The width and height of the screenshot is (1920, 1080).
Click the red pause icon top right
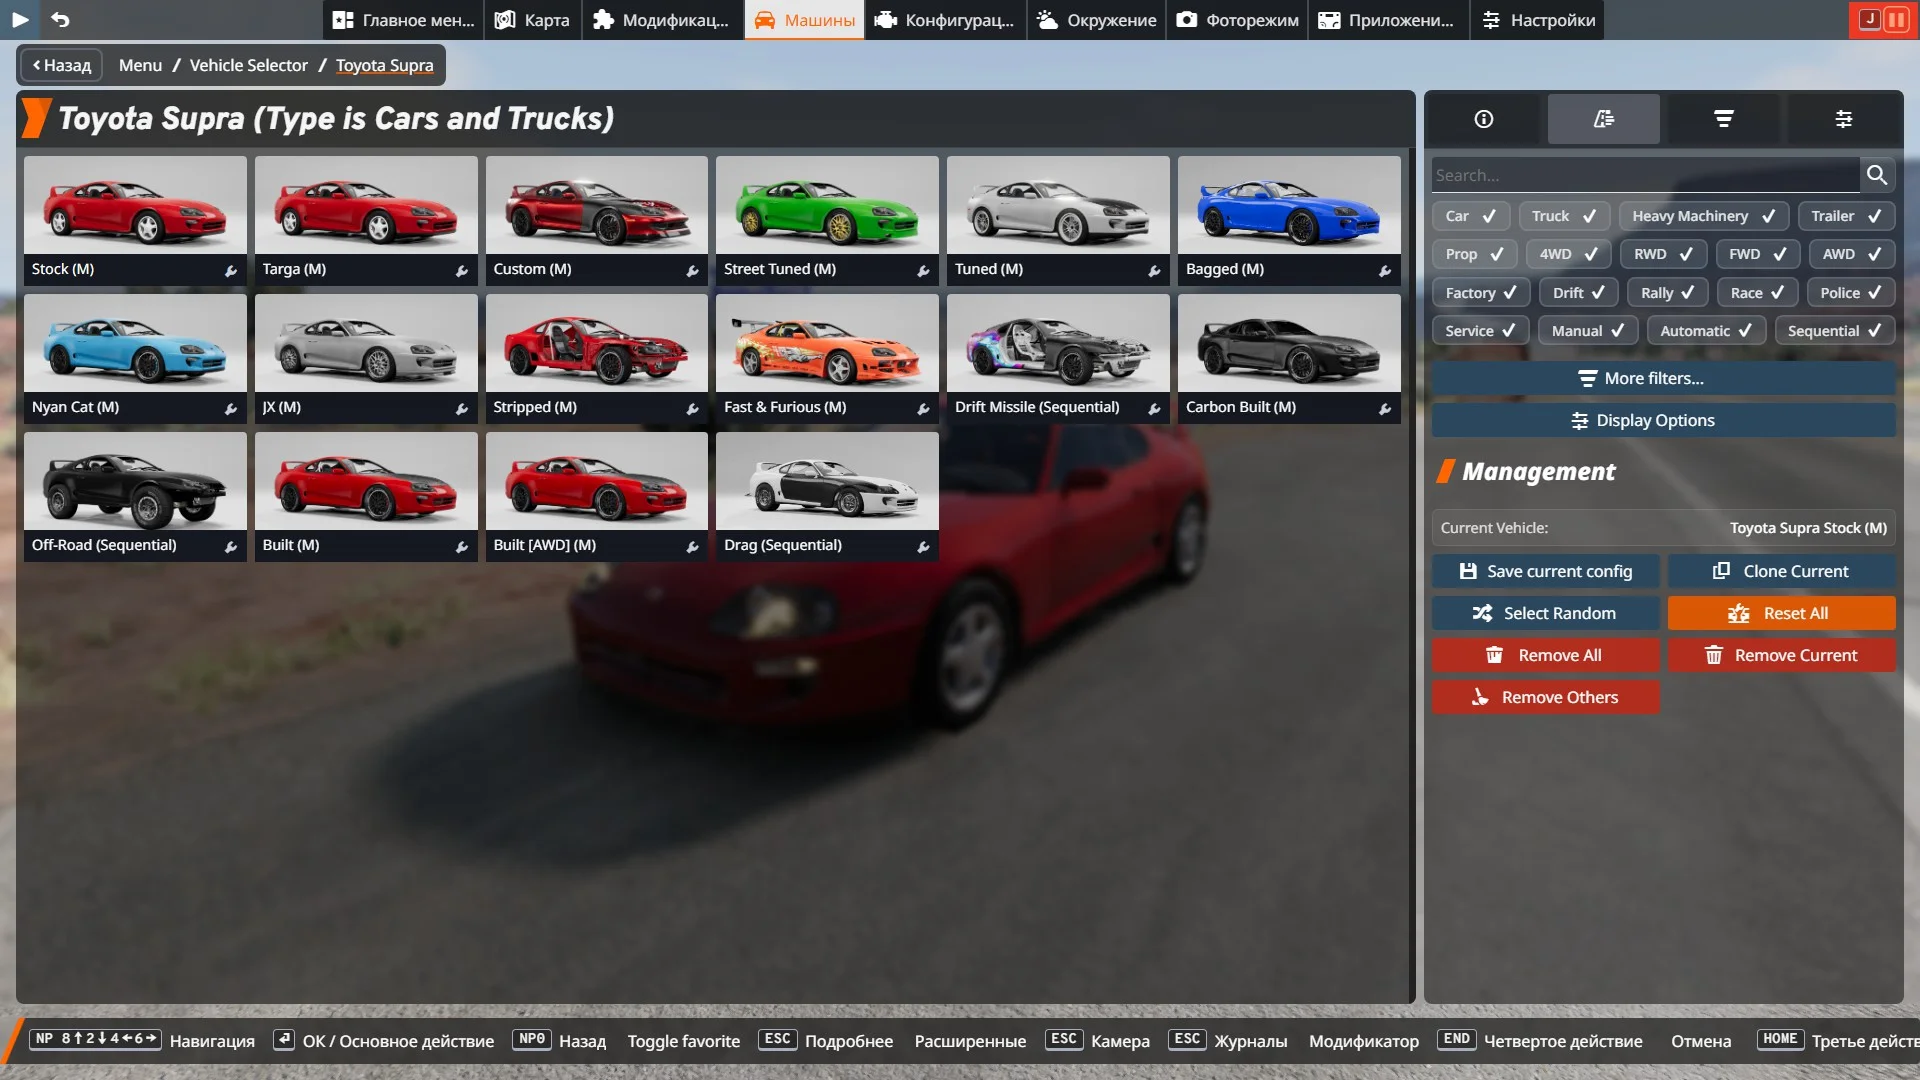coord(1896,19)
